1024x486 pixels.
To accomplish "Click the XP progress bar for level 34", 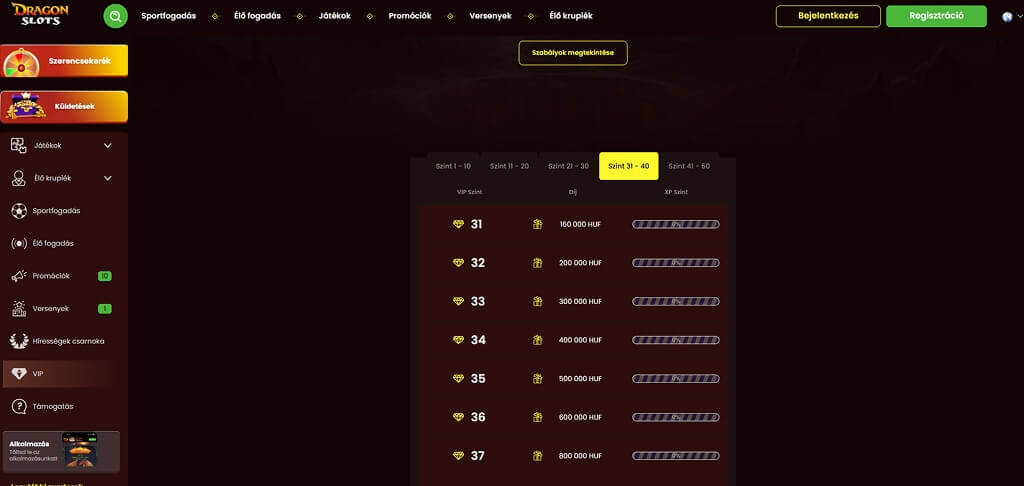I will pyautogui.click(x=676, y=340).
